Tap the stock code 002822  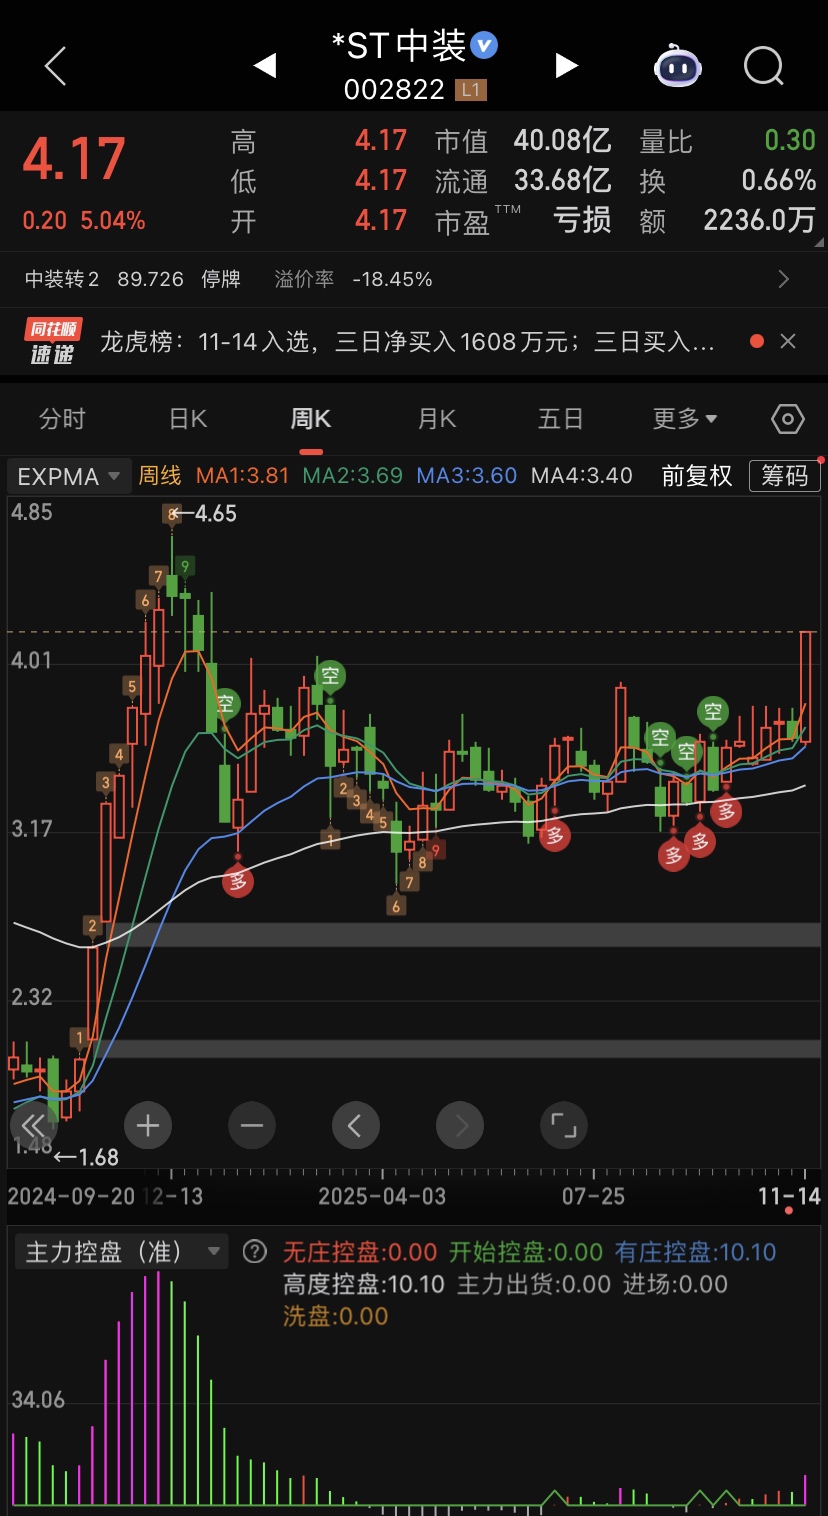point(394,90)
